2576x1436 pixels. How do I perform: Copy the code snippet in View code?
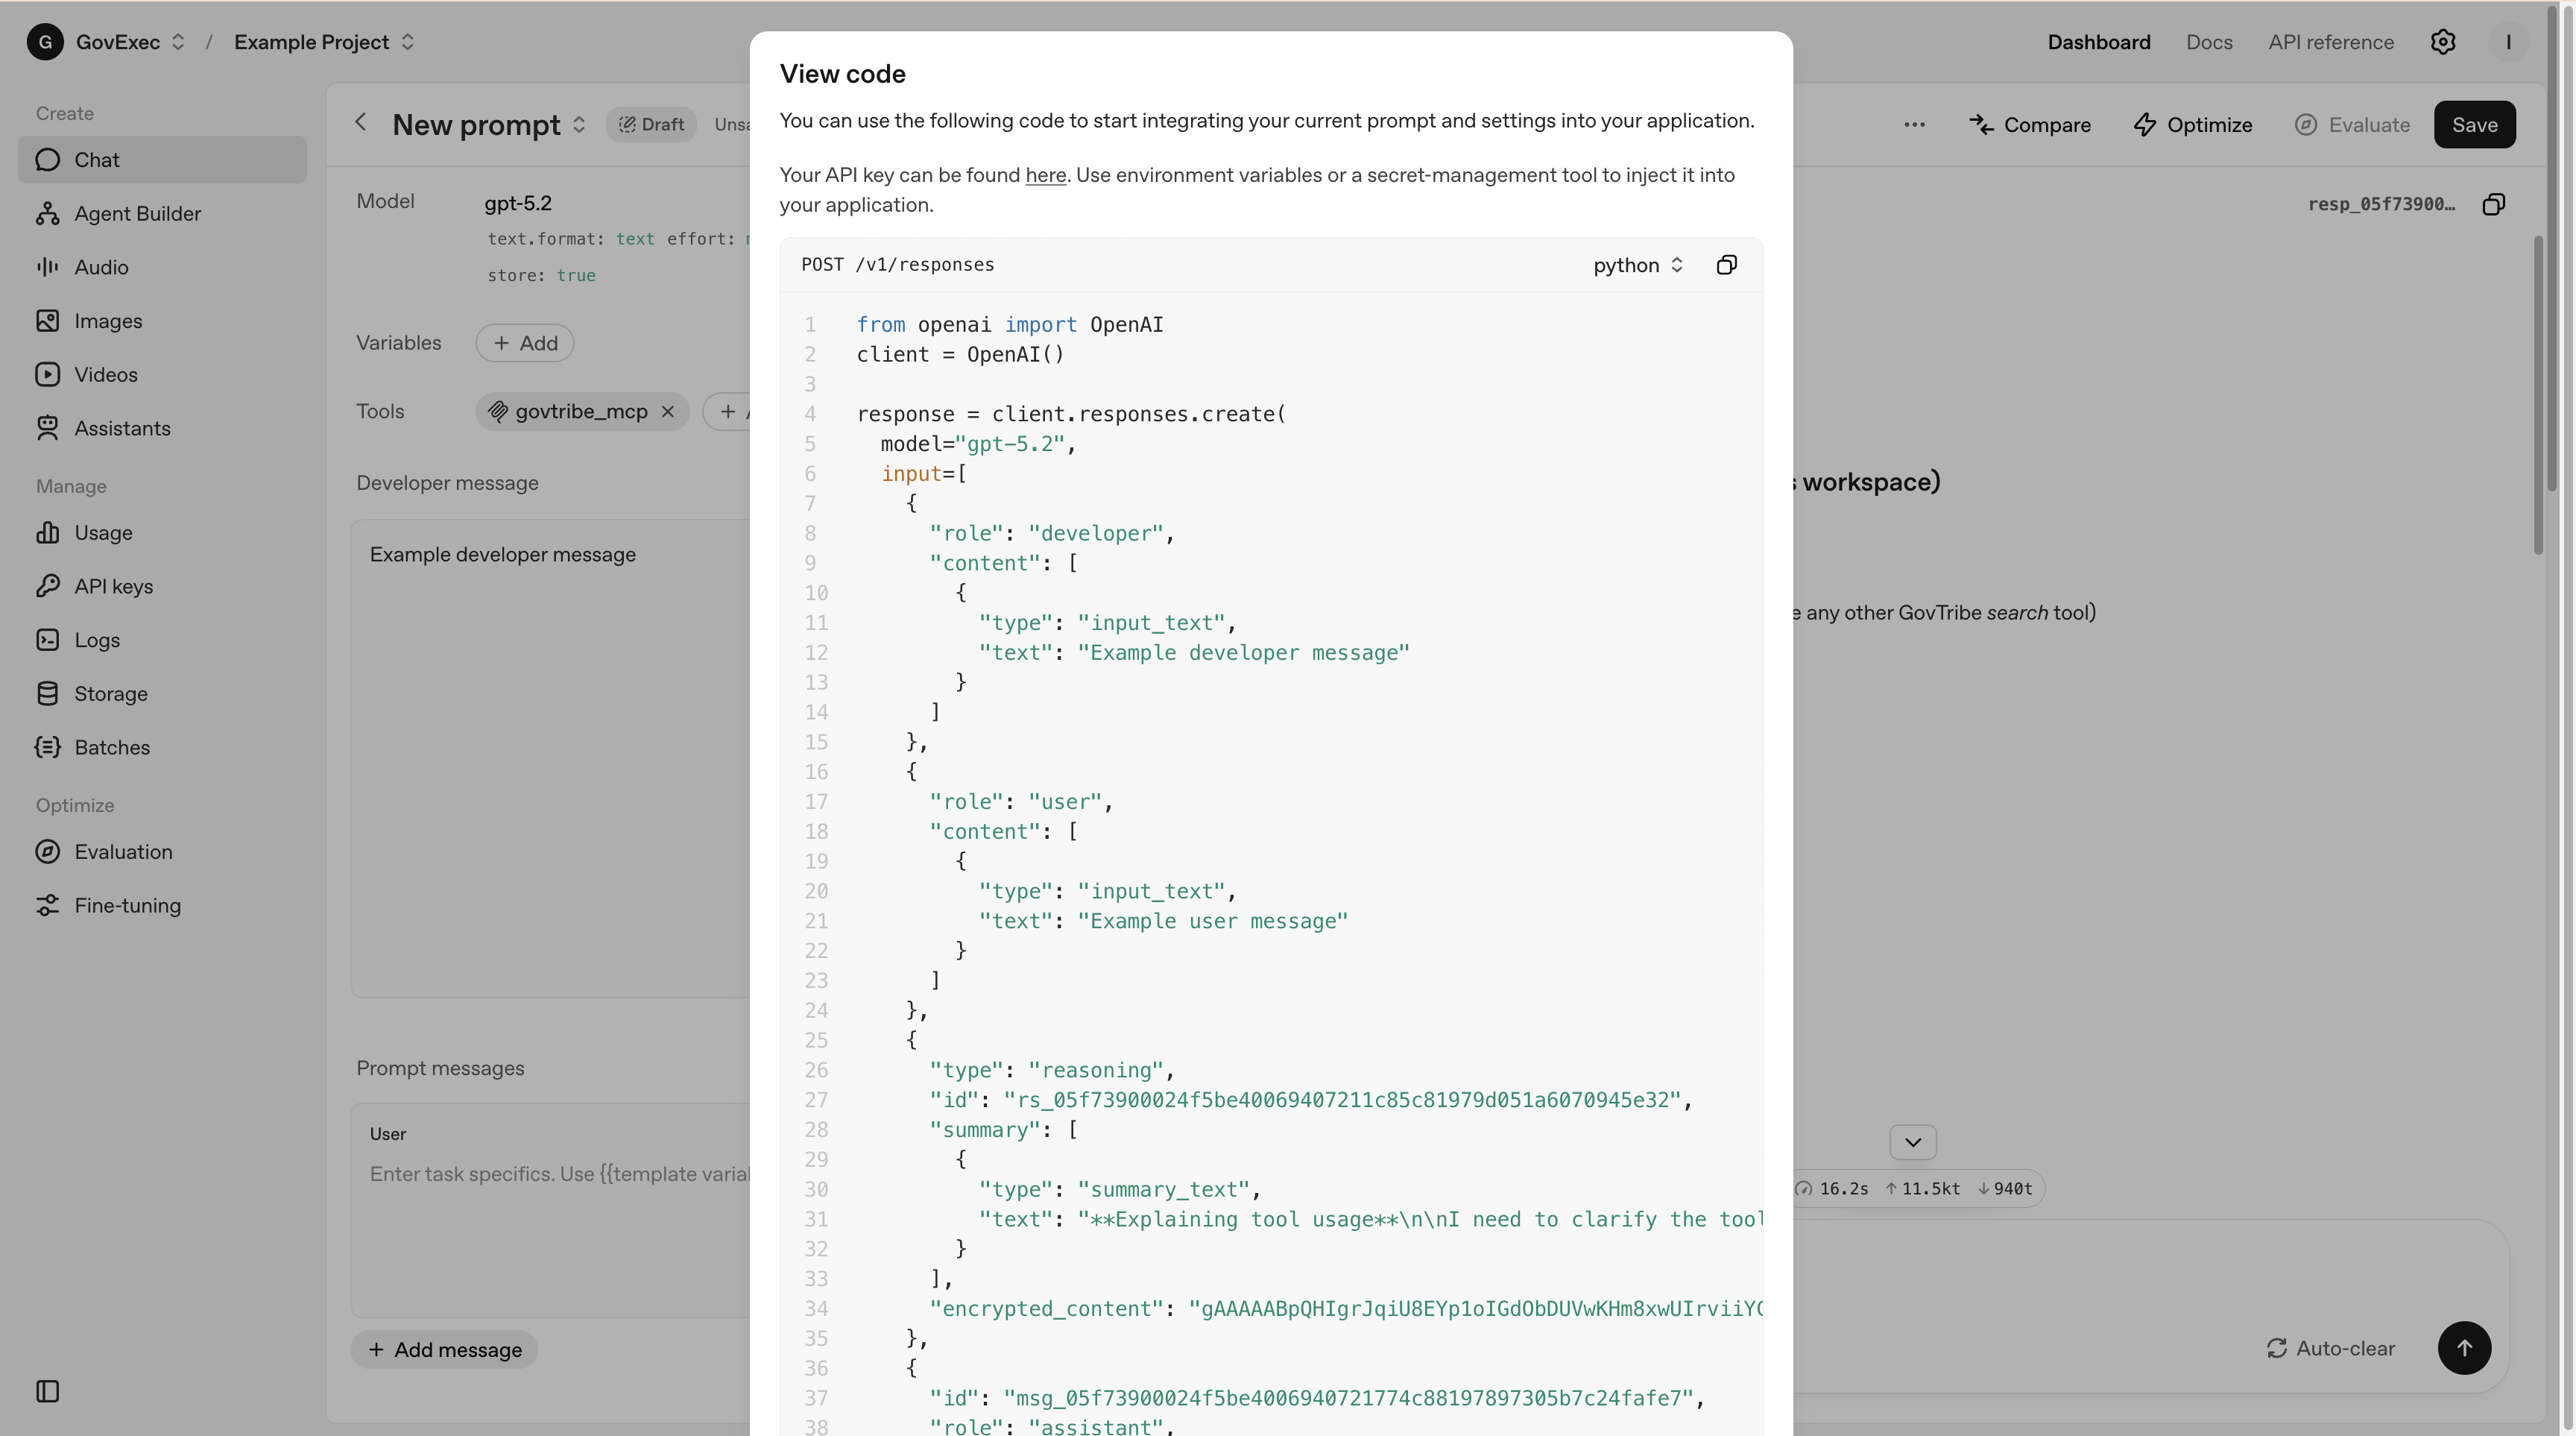(x=1726, y=265)
